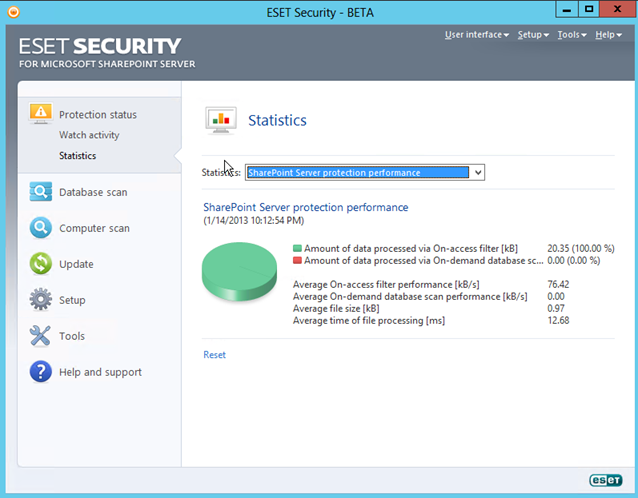Open Protection status section
This screenshot has height=498, width=638.
coord(98,115)
